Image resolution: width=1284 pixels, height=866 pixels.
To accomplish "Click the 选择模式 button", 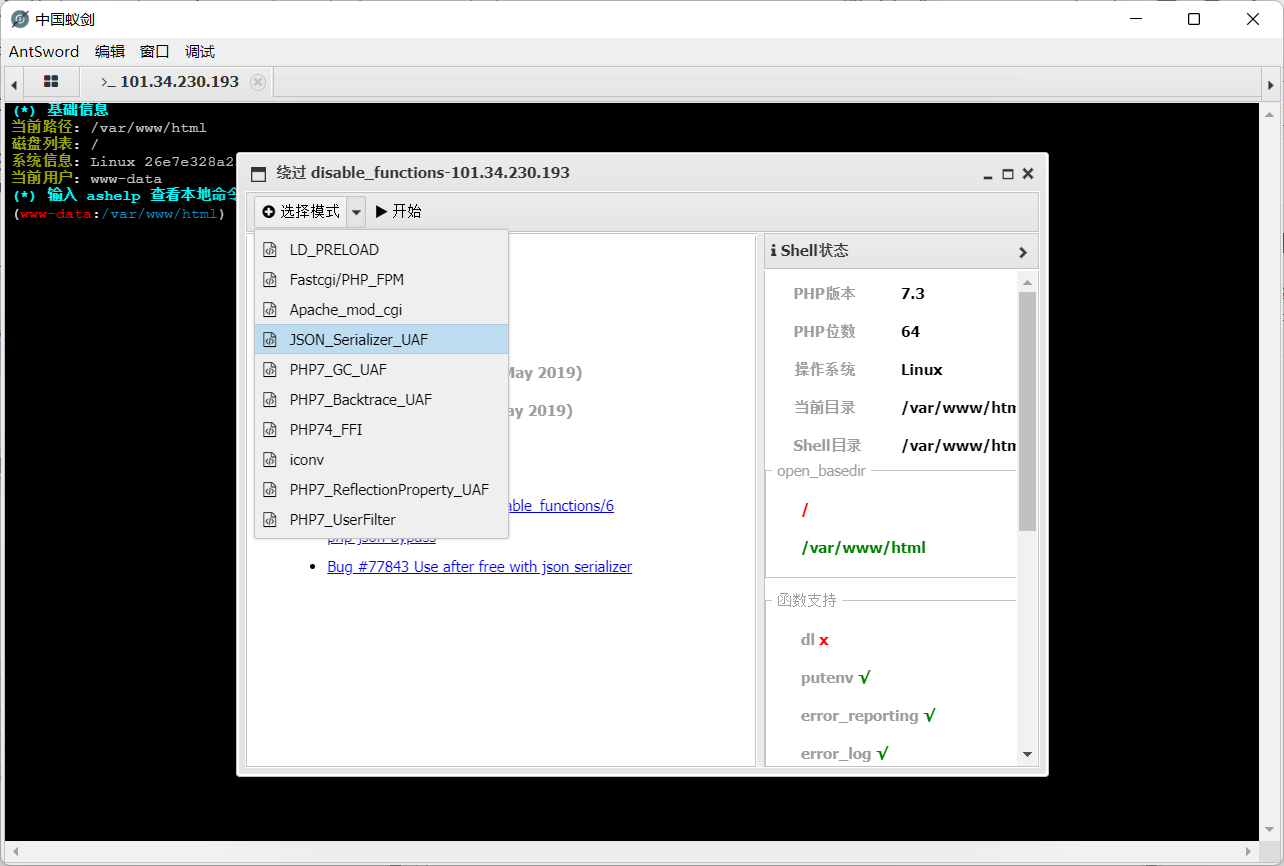I will pyautogui.click(x=301, y=212).
